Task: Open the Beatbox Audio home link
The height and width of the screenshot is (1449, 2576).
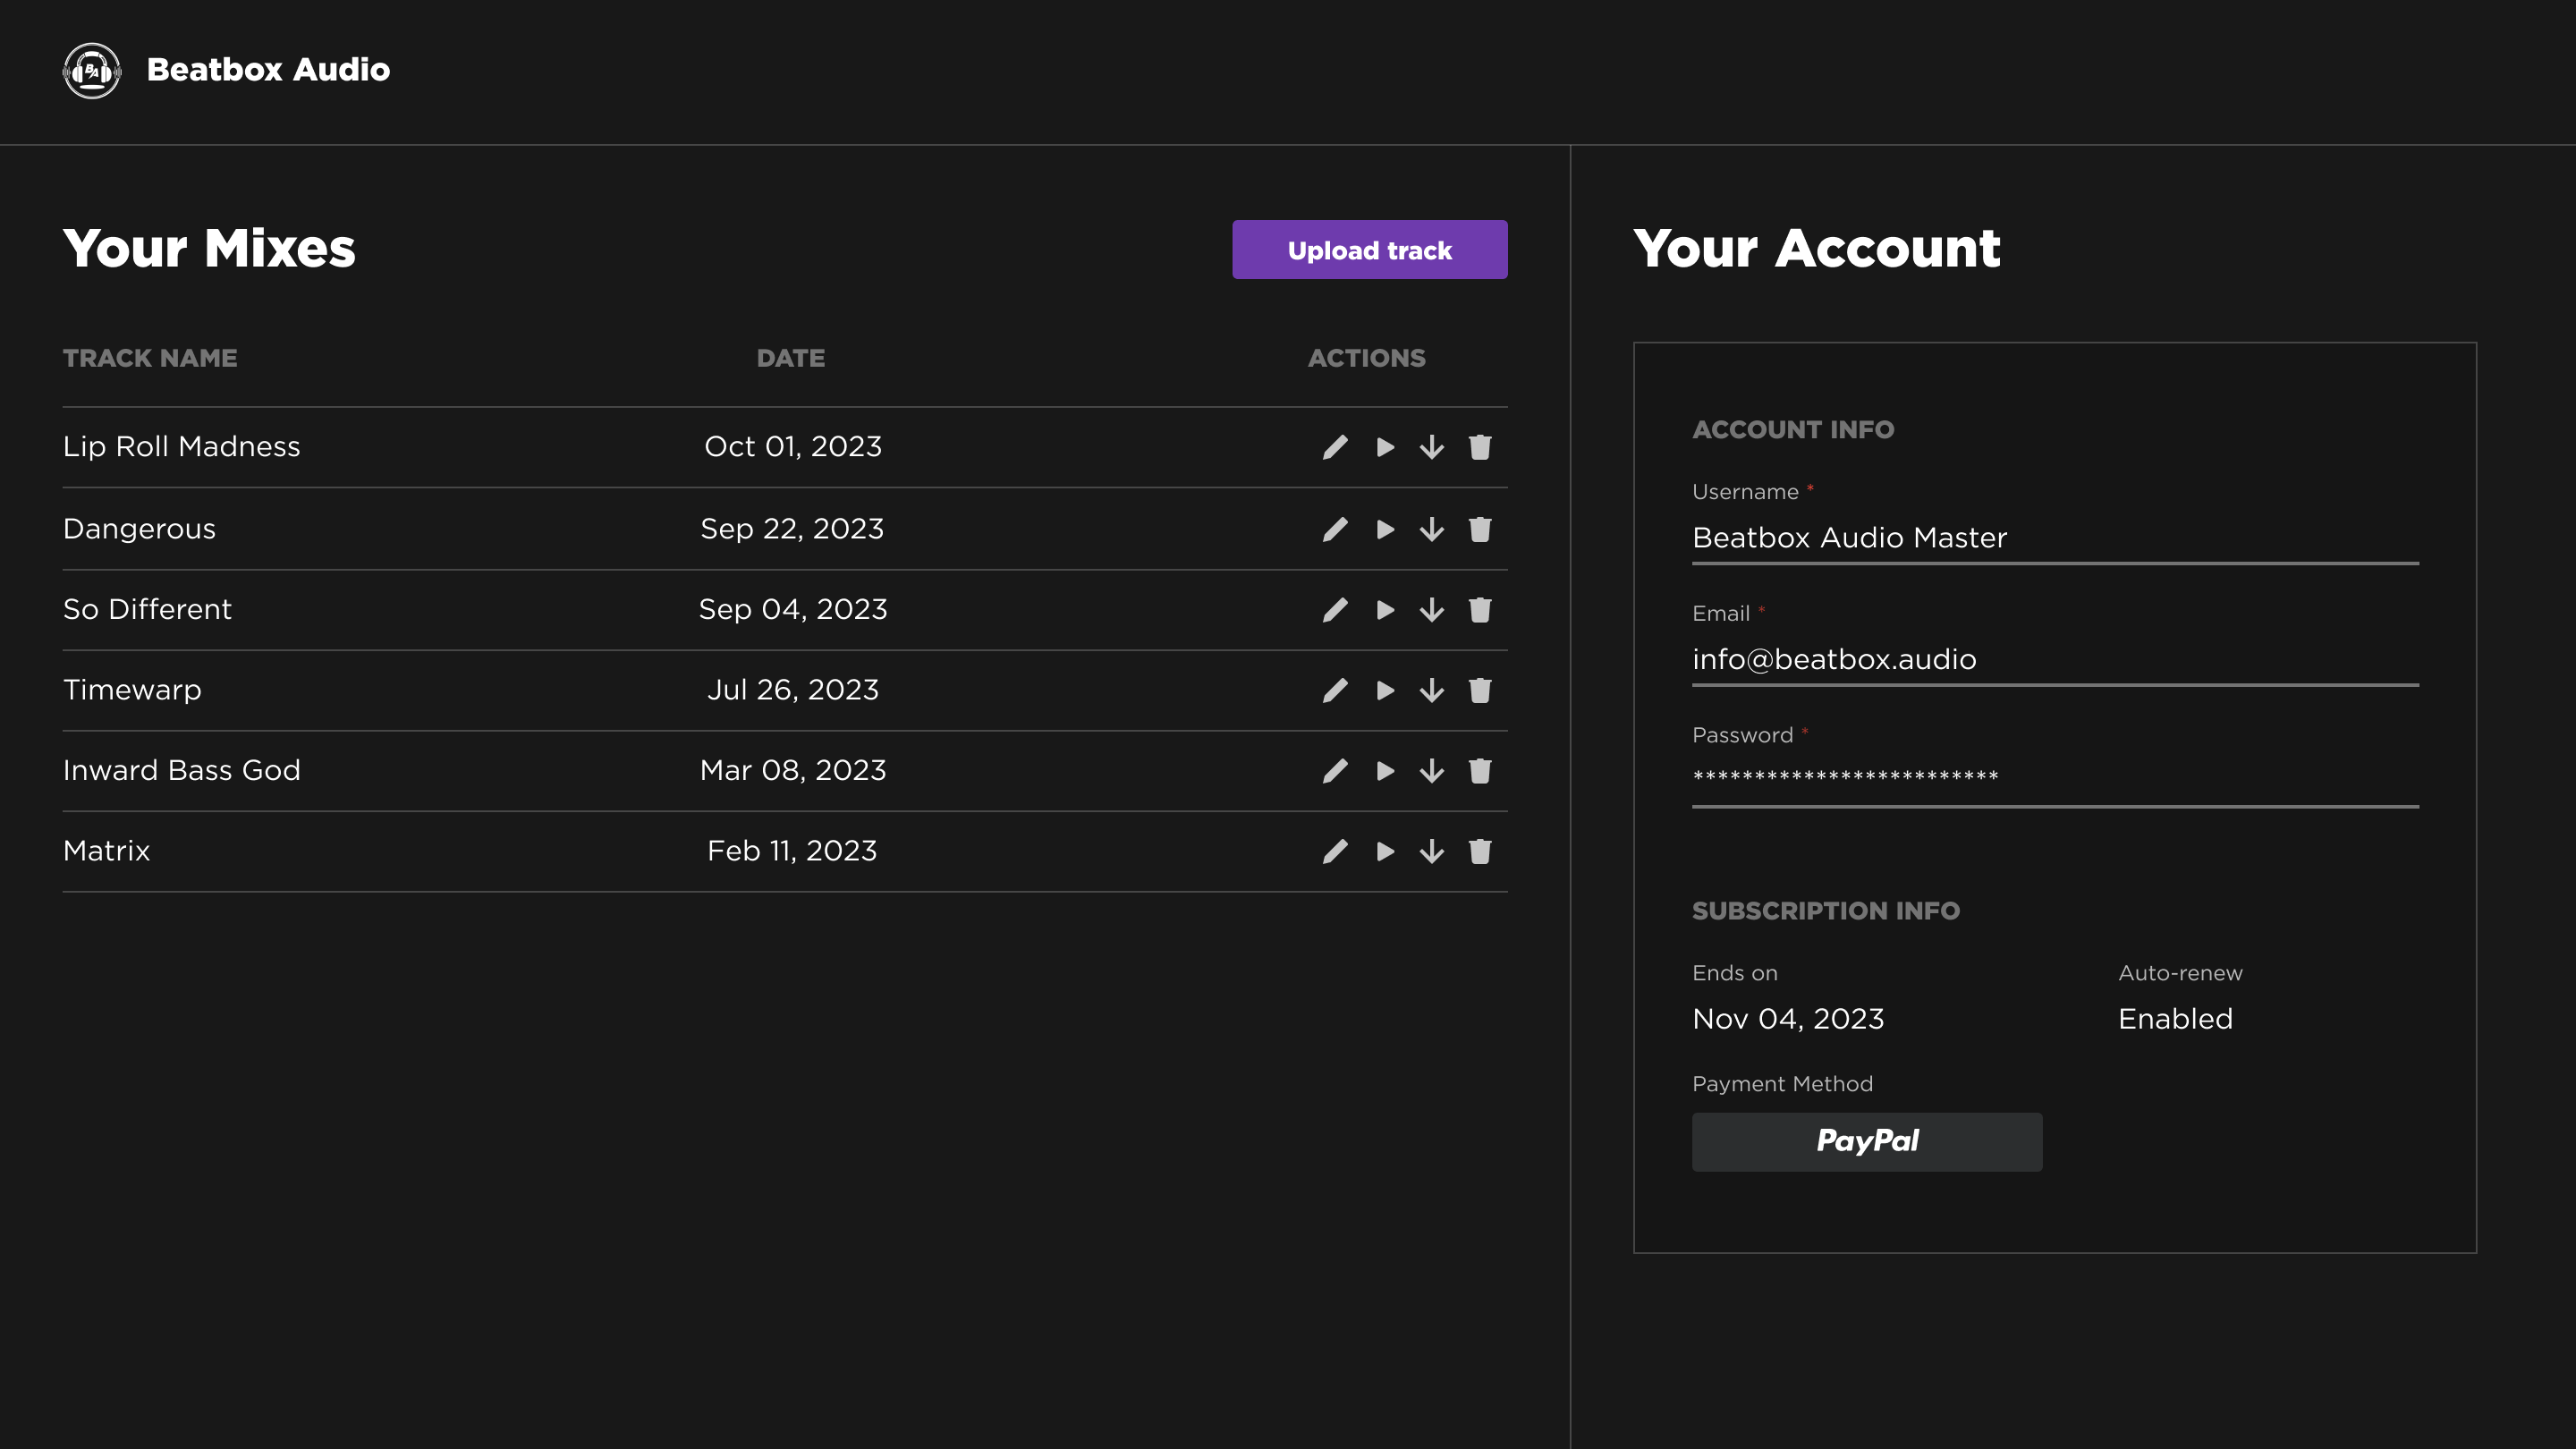Action: (x=268, y=70)
